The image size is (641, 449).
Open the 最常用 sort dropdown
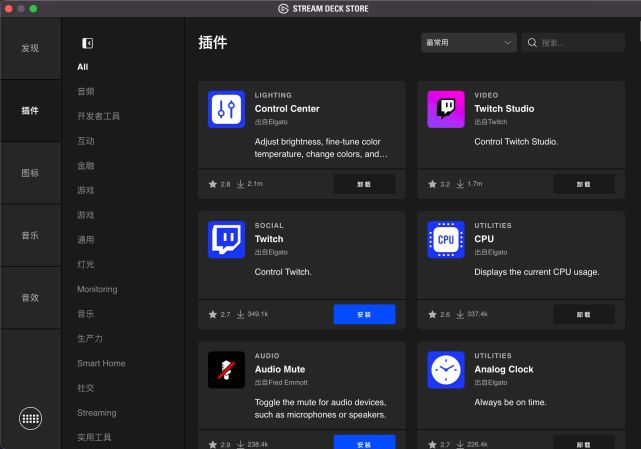[x=468, y=43]
